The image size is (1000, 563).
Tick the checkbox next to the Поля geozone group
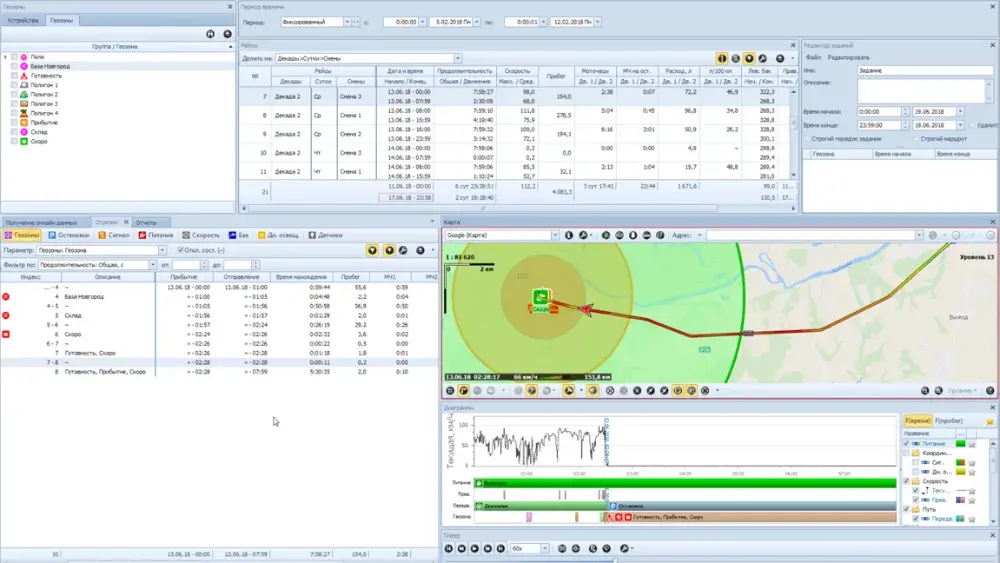click(15, 57)
